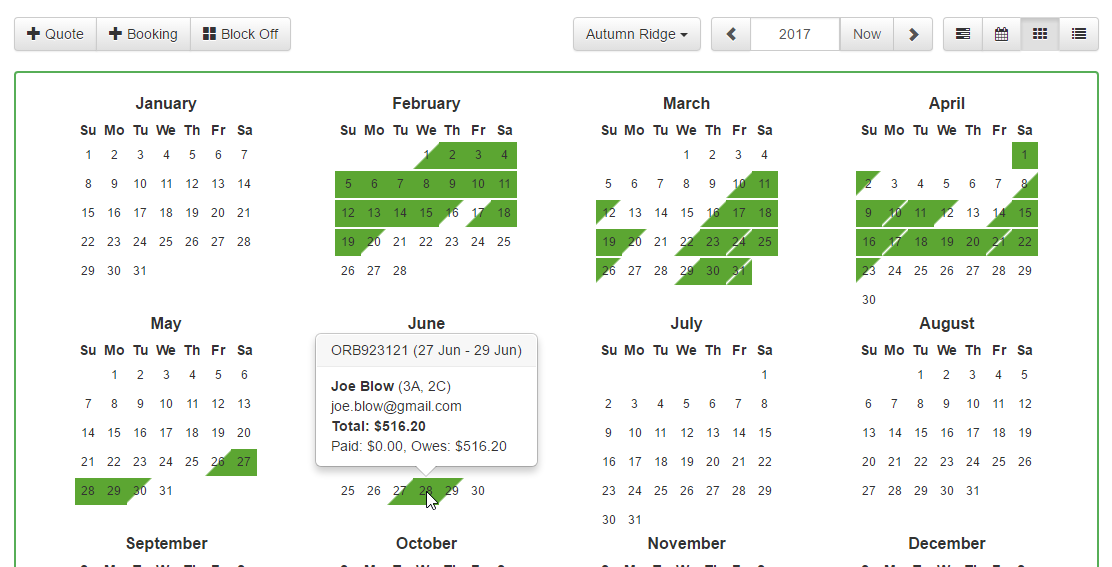Add a new Quote
1112x567 pixels.
[56, 34]
